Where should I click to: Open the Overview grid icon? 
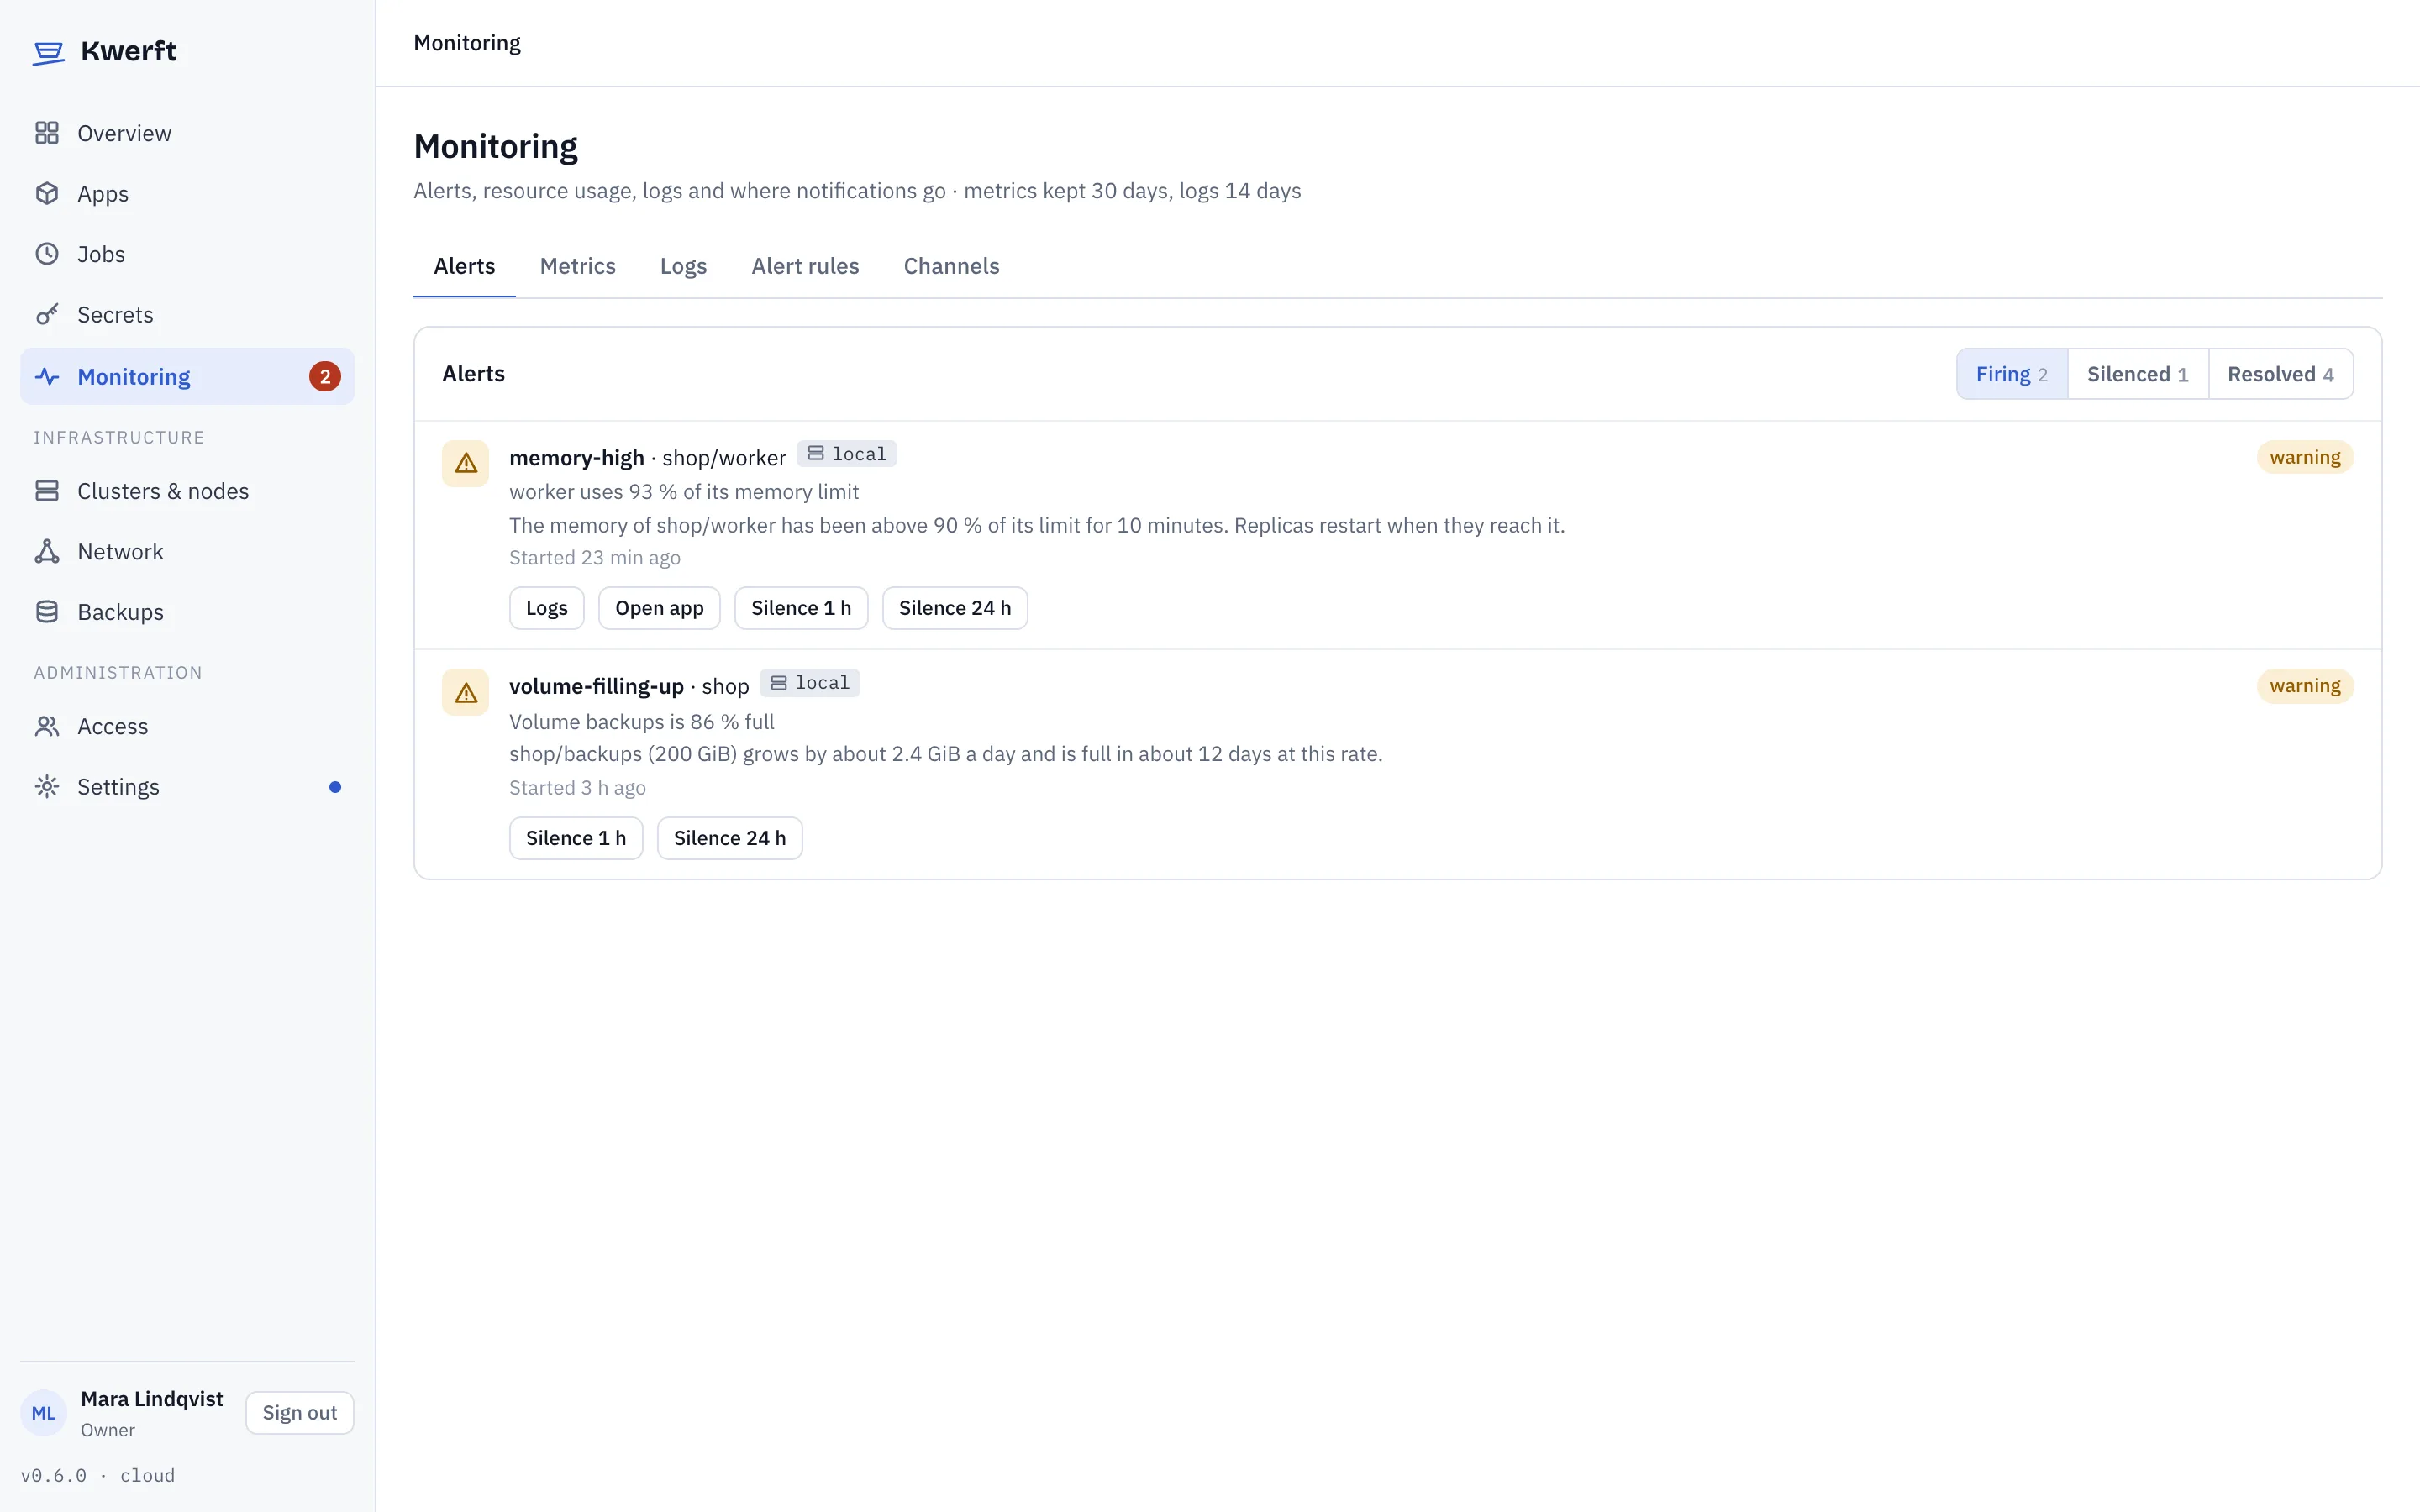pyautogui.click(x=47, y=133)
